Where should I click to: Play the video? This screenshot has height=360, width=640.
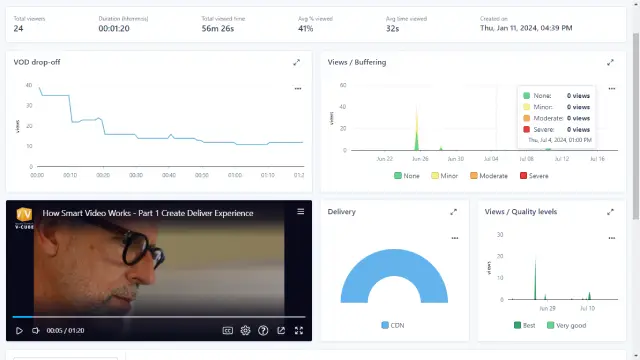[19, 331]
